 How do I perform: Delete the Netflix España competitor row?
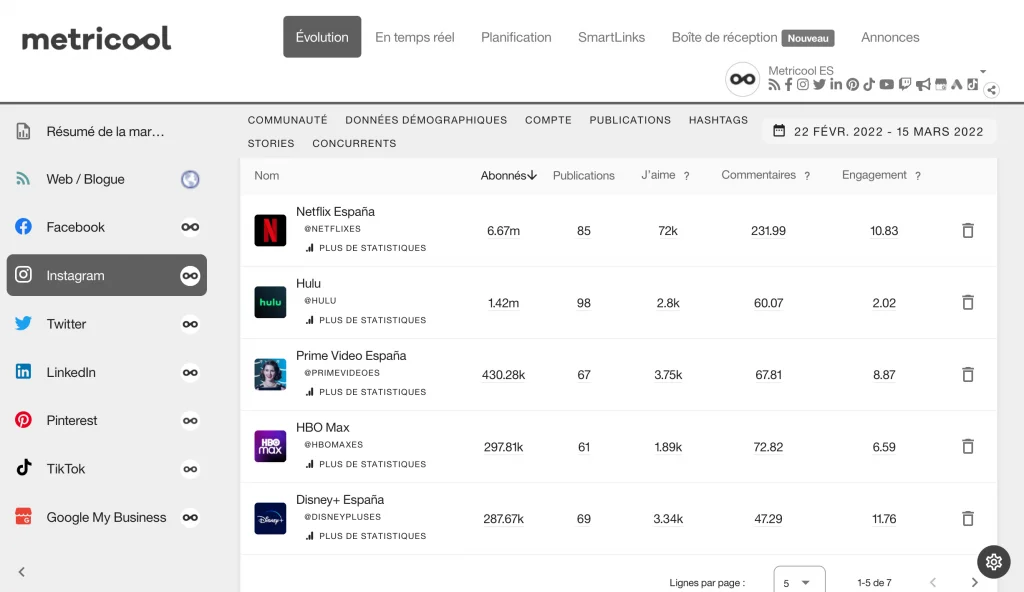tap(968, 230)
